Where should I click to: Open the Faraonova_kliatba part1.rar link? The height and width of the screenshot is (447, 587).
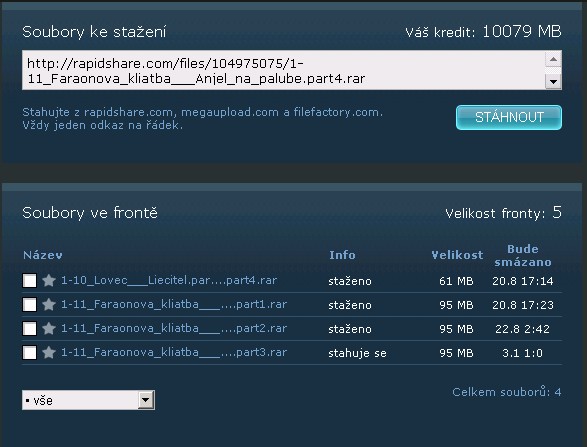tap(174, 304)
